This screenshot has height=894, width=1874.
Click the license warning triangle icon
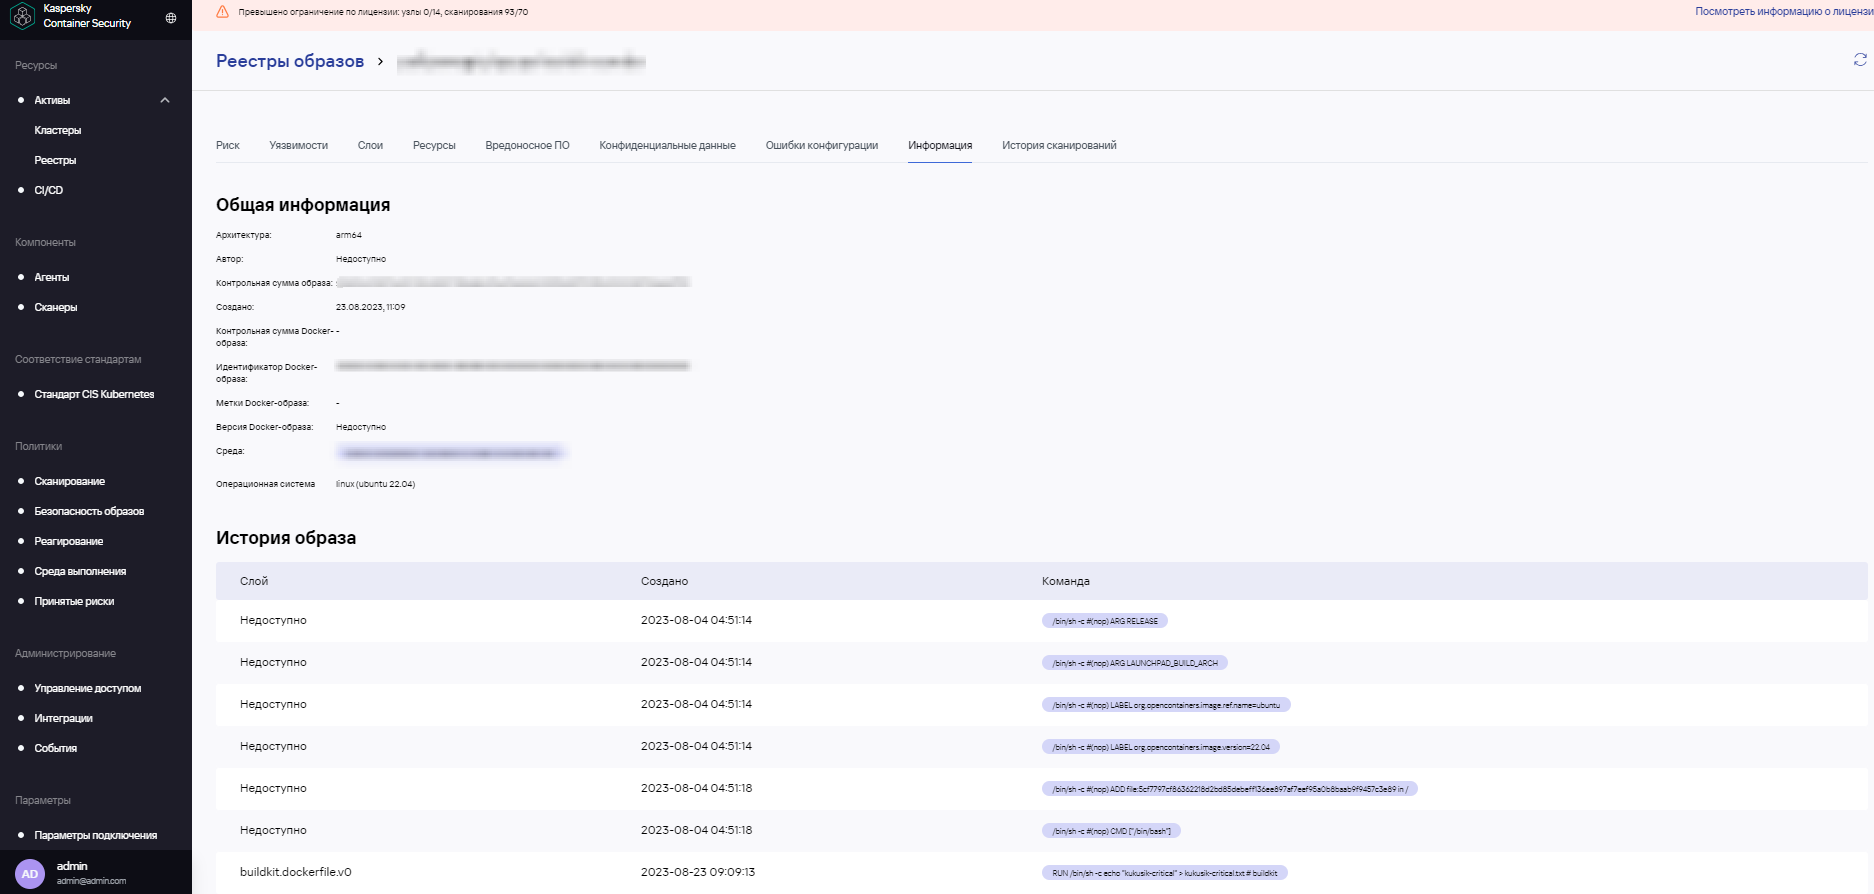(x=223, y=12)
